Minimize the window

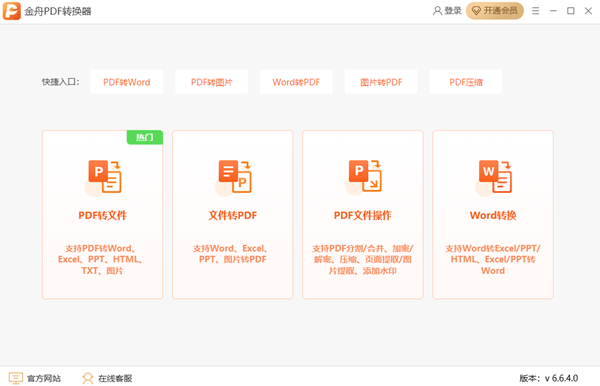click(x=553, y=11)
